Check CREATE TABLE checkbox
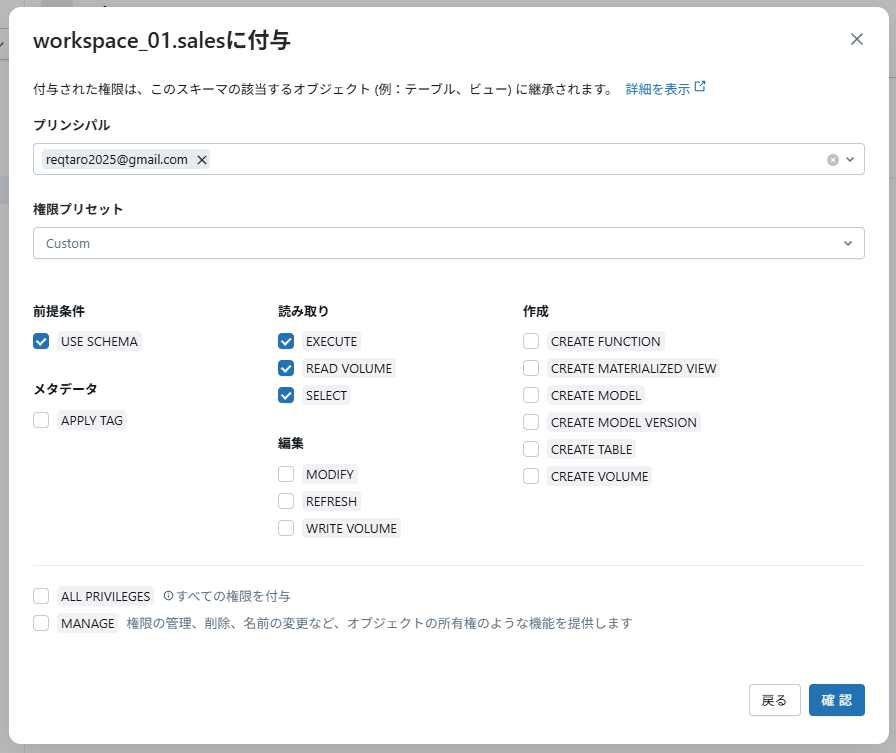Viewport: 896px width, 753px height. tap(531, 449)
